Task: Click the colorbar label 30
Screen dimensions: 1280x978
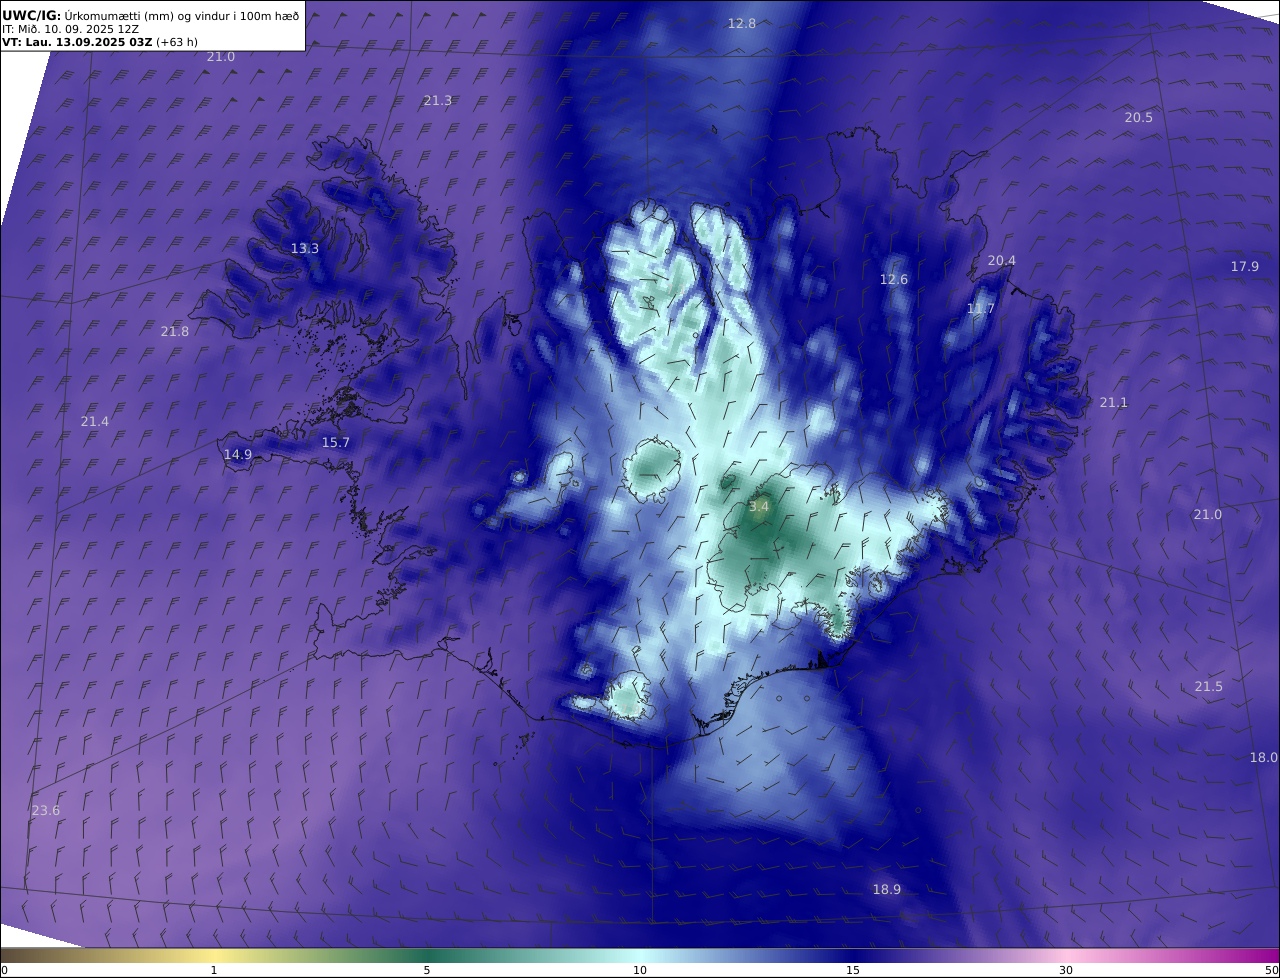Action: pyautogui.click(x=1066, y=970)
